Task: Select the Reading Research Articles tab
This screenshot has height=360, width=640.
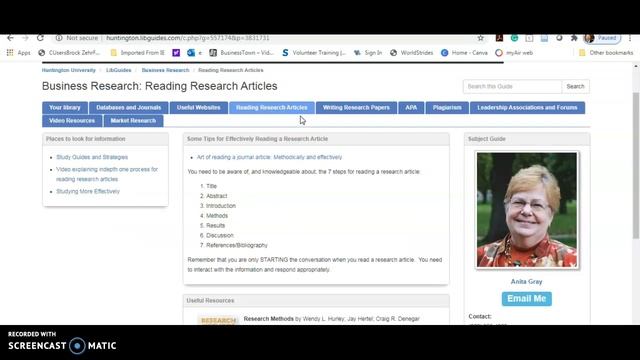Action: [272, 108]
